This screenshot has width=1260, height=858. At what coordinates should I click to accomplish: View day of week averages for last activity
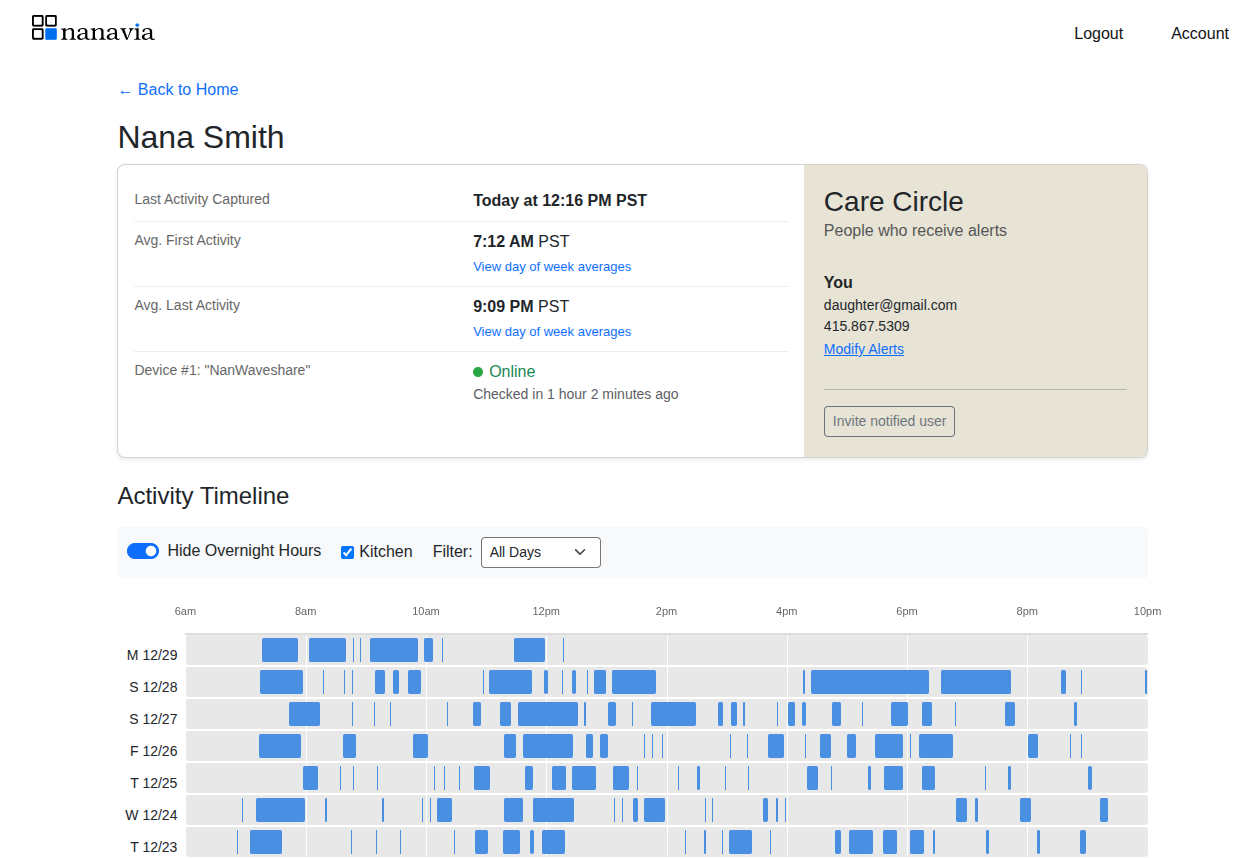click(x=552, y=331)
